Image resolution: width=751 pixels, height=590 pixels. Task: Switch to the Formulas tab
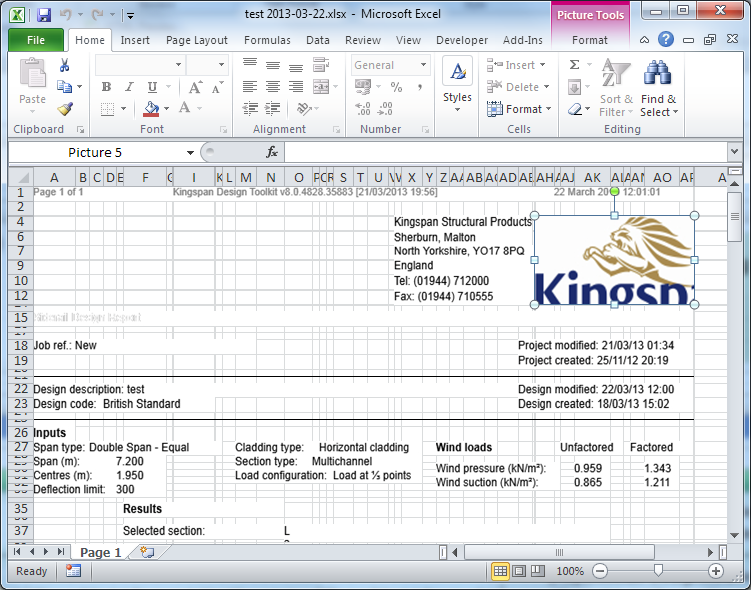(x=267, y=40)
